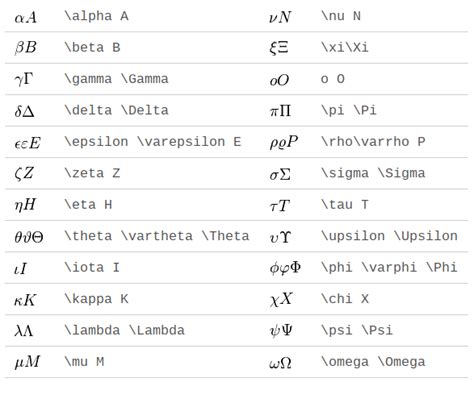
Task: Click the \gamma \Gamma command text
Action: pyautogui.click(x=116, y=79)
